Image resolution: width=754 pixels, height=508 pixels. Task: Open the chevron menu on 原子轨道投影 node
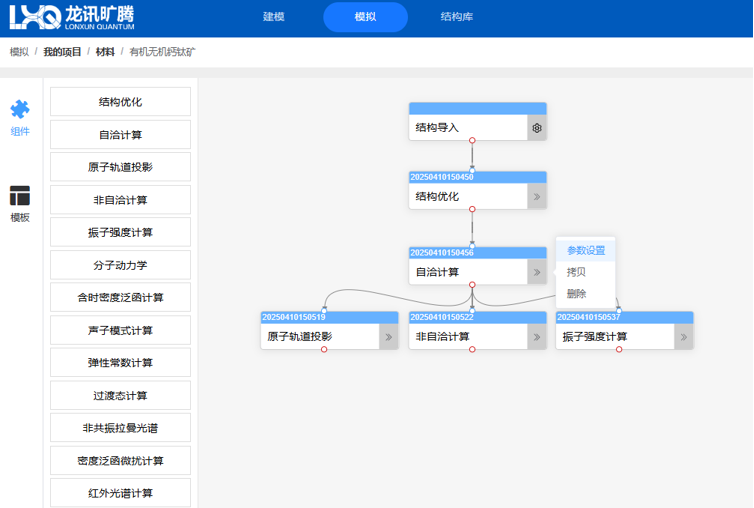coord(389,337)
